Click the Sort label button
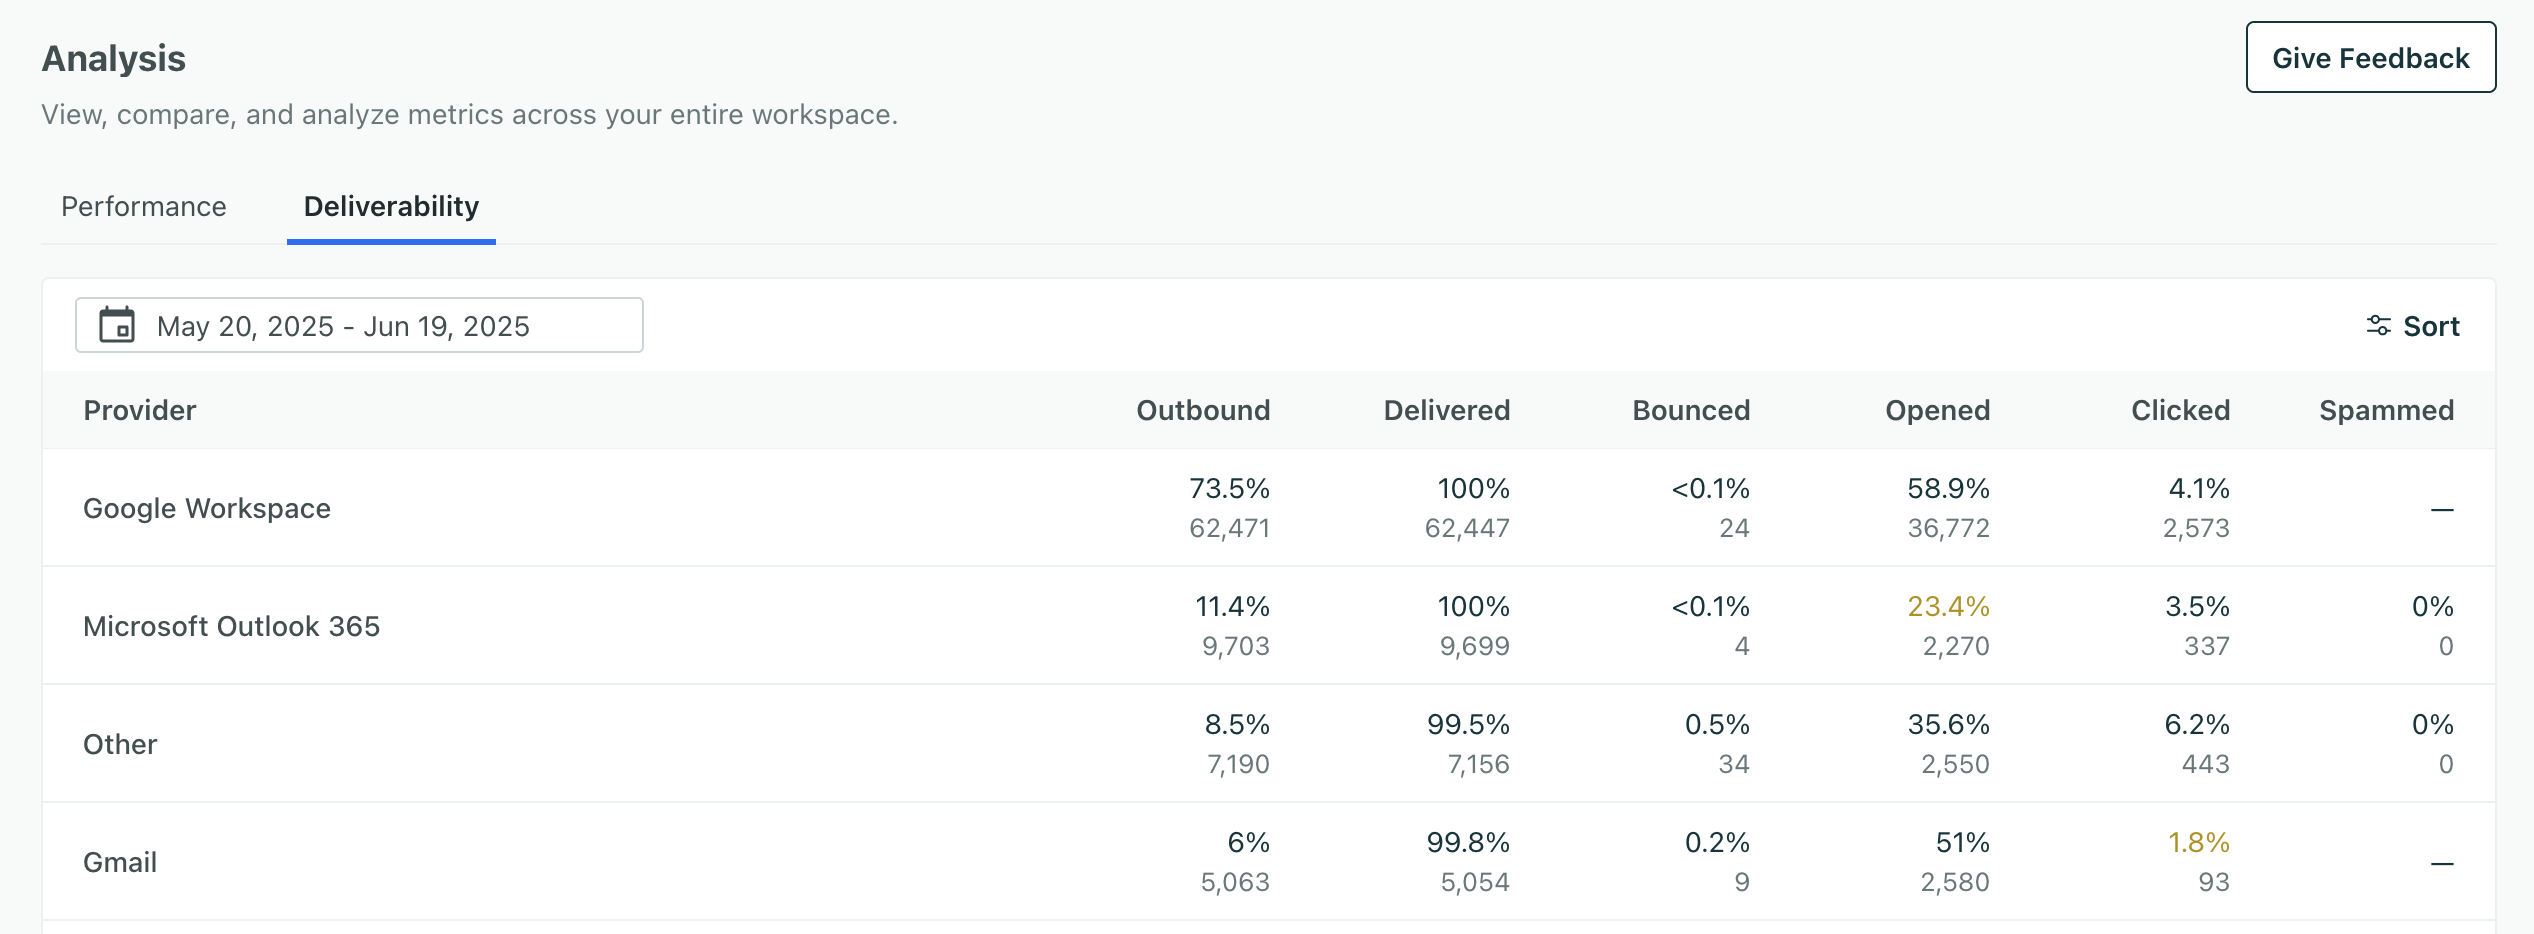 point(2431,326)
